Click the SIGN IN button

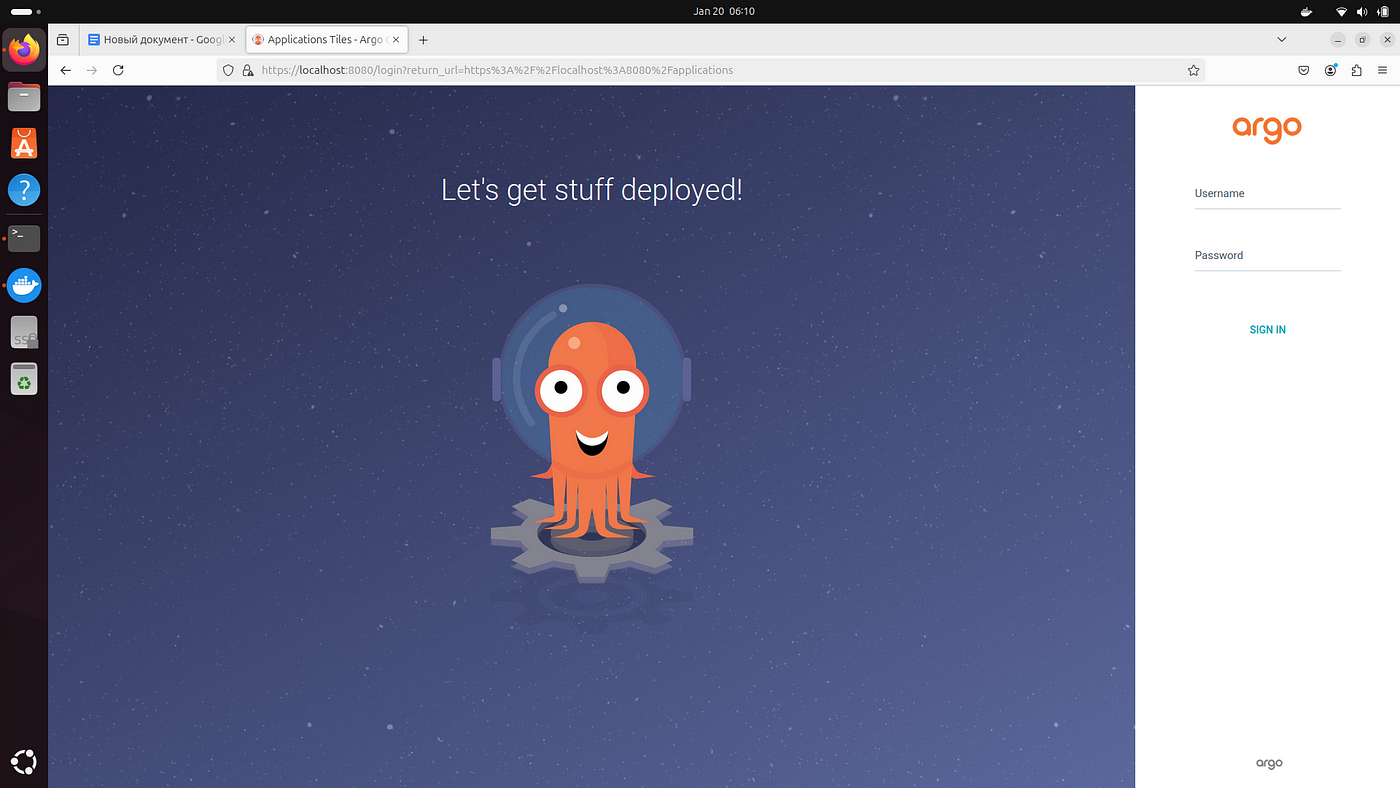tap(1267, 330)
